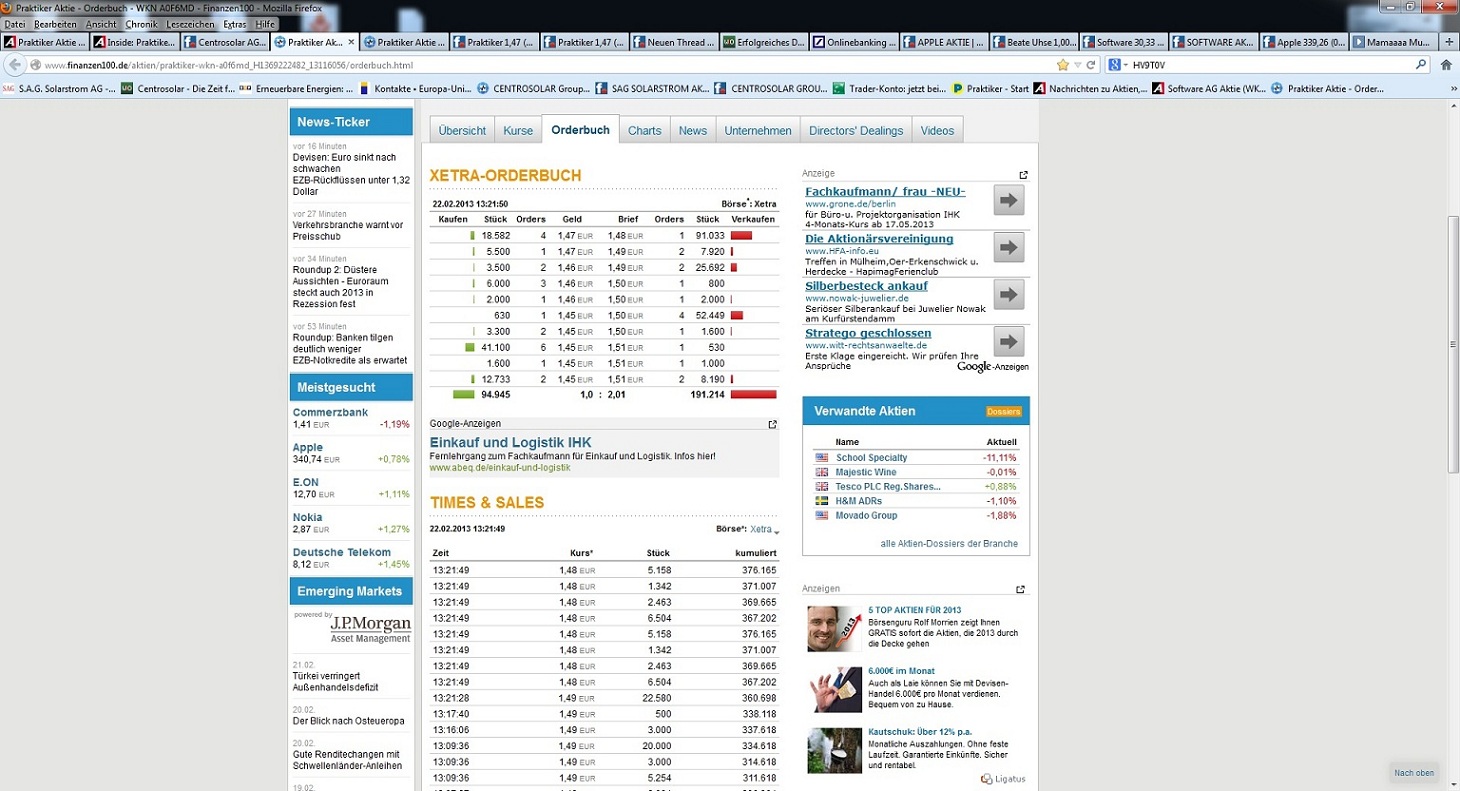
Task: Switch to the Übersicht tab
Action: [462, 131]
